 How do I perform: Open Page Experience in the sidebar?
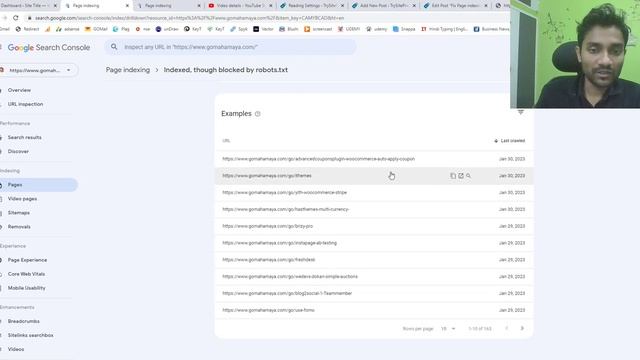(27, 260)
